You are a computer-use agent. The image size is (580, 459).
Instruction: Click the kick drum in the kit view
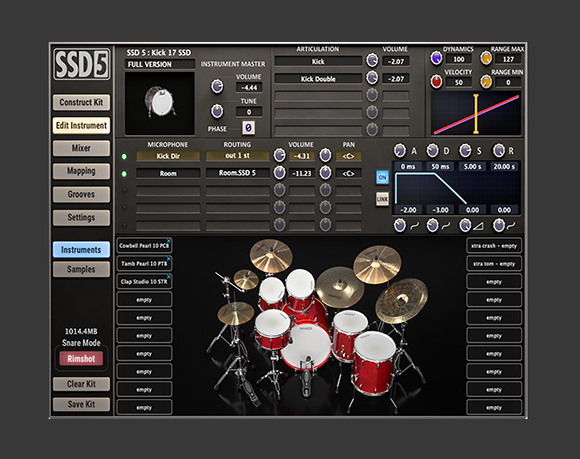pos(306,346)
